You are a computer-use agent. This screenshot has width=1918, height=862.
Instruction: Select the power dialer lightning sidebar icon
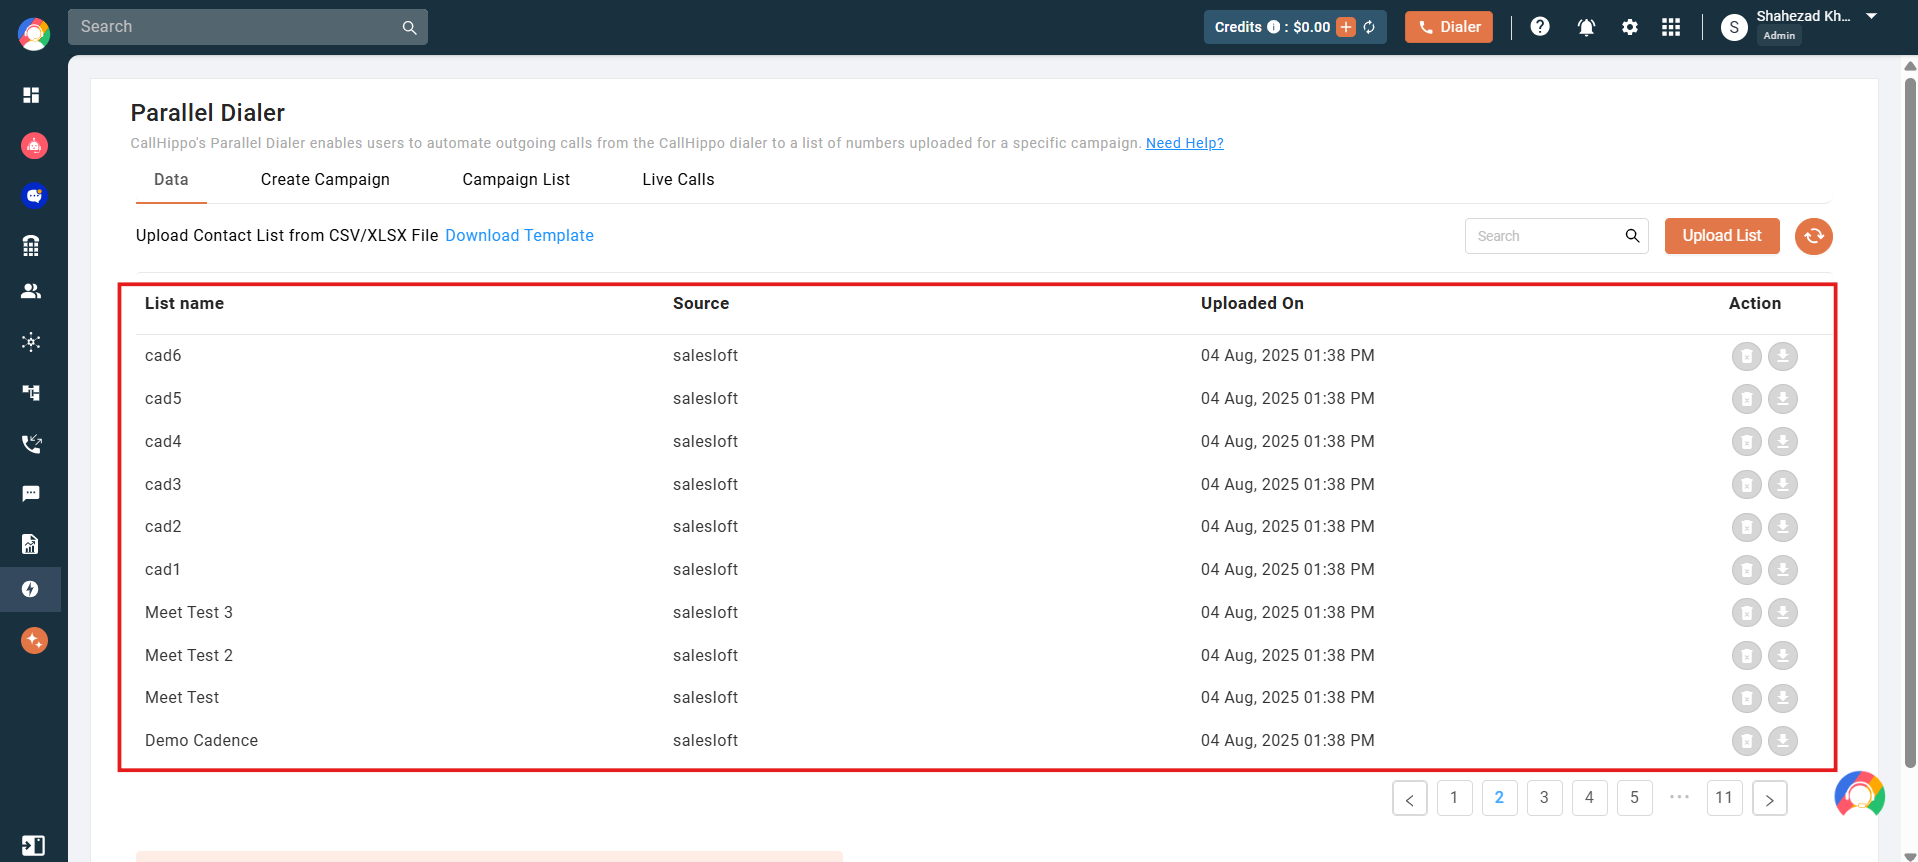click(30, 589)
